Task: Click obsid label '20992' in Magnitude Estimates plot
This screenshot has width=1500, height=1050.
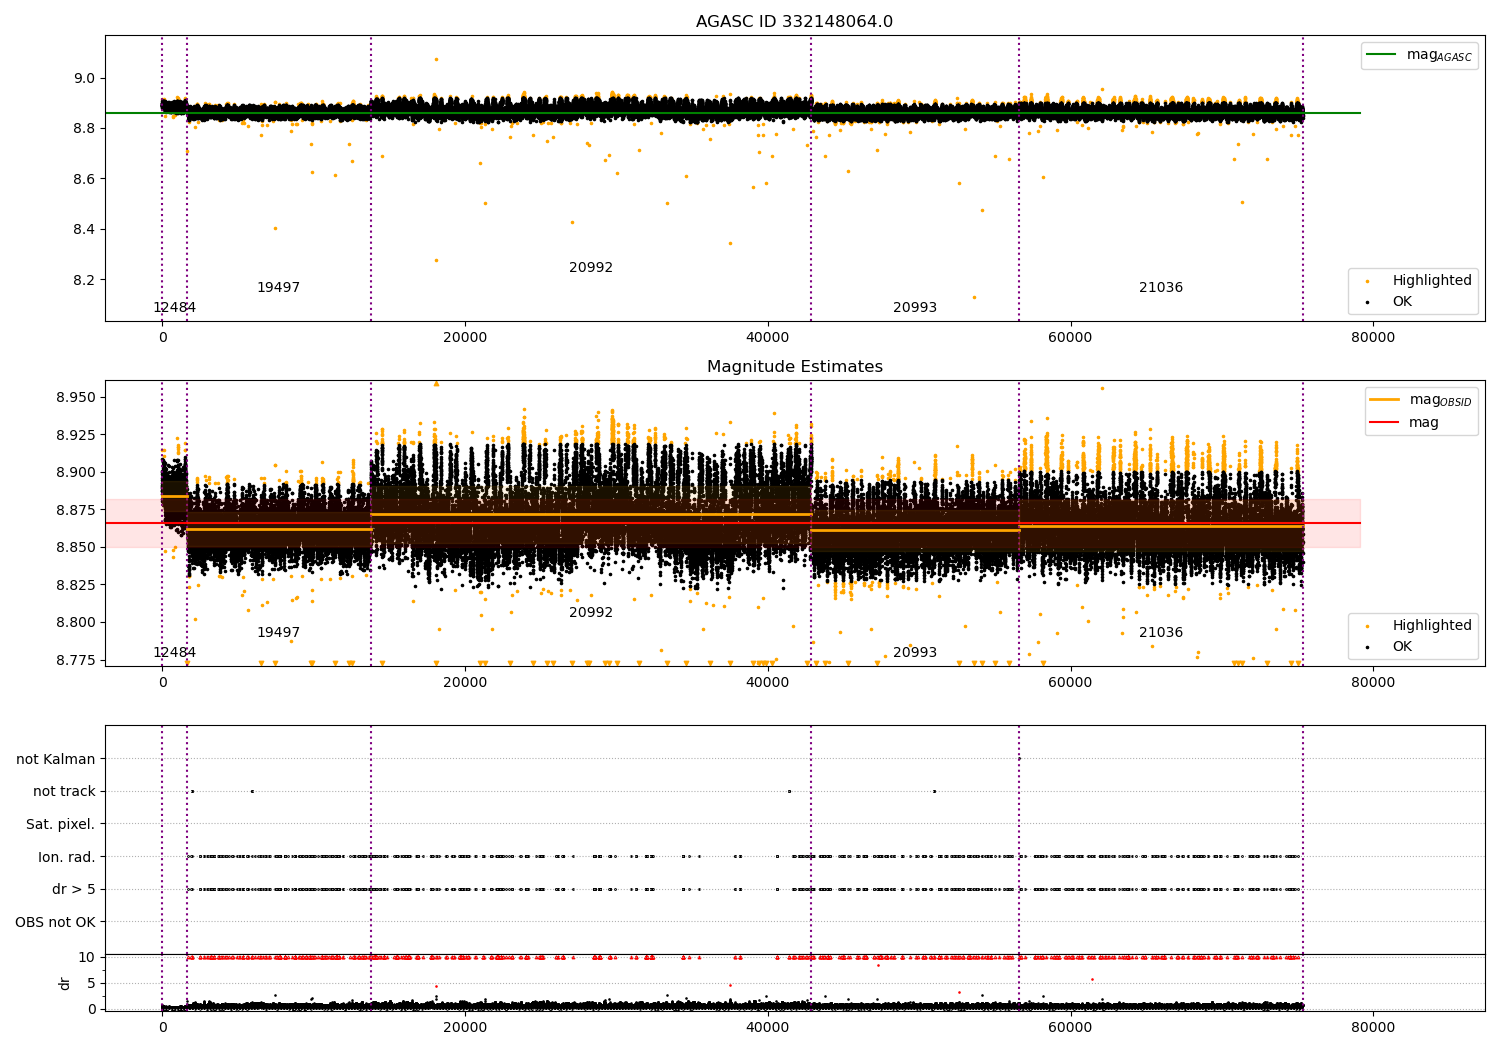Action: coord(591,613)
